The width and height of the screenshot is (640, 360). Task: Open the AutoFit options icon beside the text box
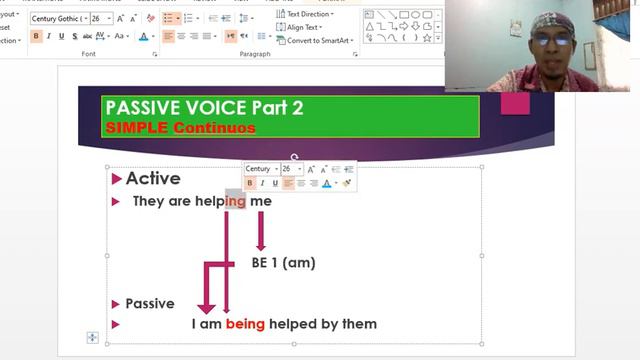tap(93, 338)
